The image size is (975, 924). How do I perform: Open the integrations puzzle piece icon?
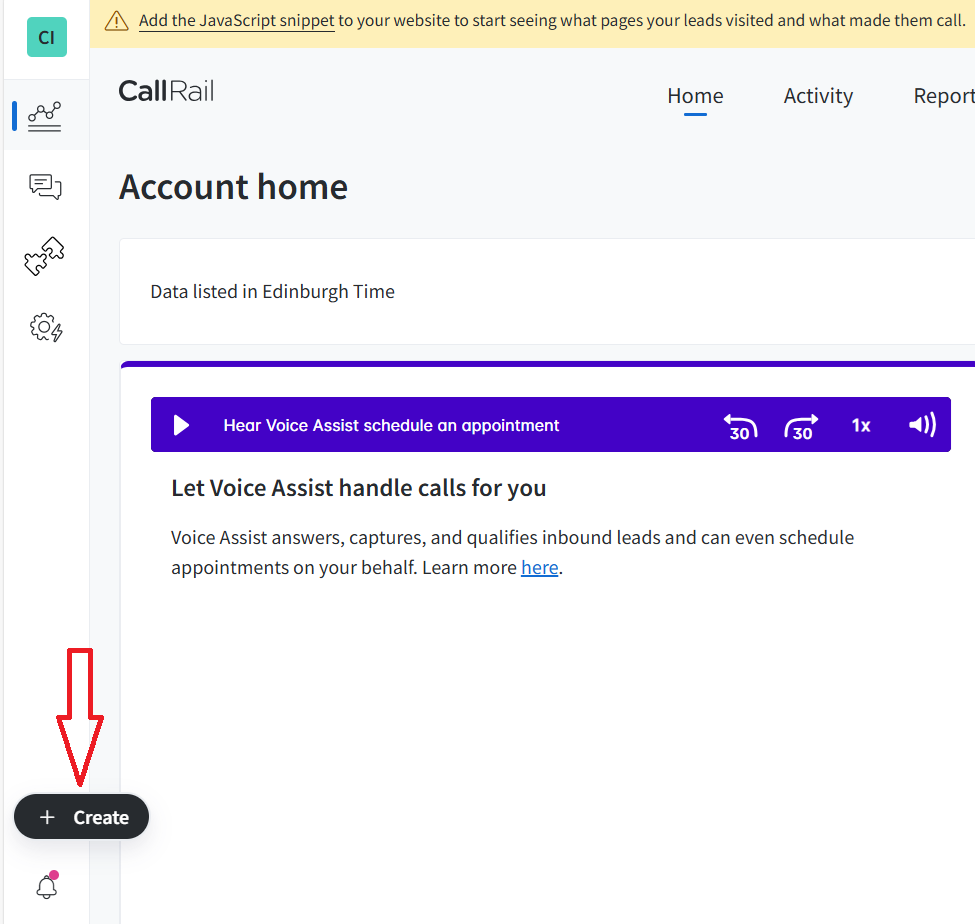point(44,256)
